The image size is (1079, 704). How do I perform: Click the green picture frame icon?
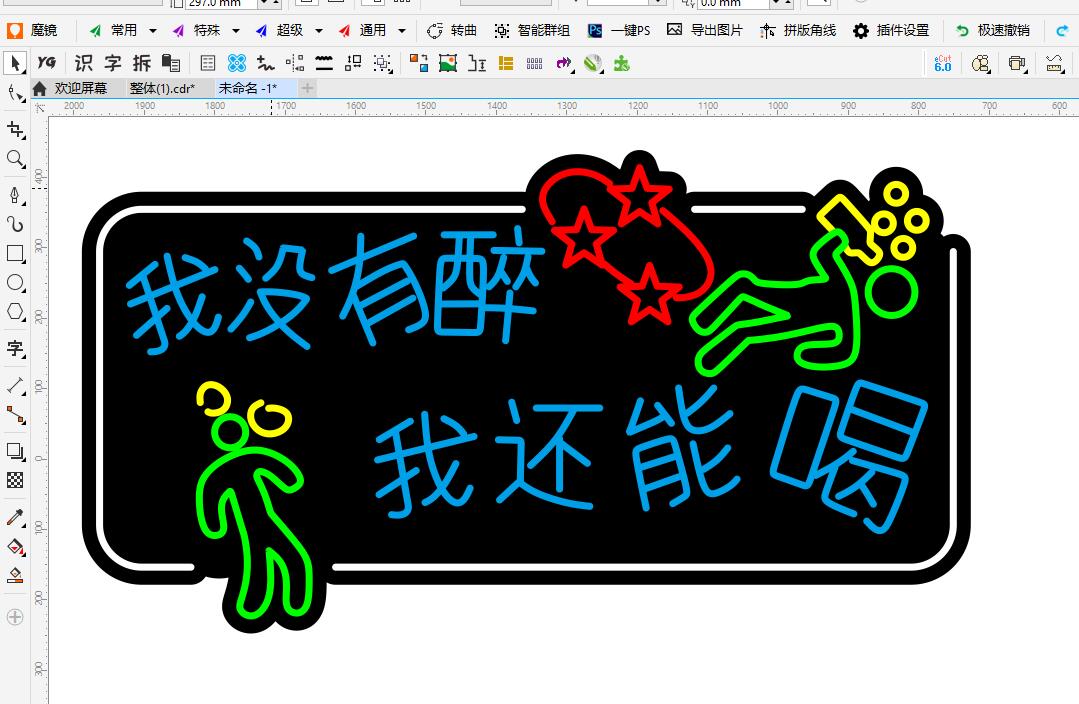coord(448,63)
